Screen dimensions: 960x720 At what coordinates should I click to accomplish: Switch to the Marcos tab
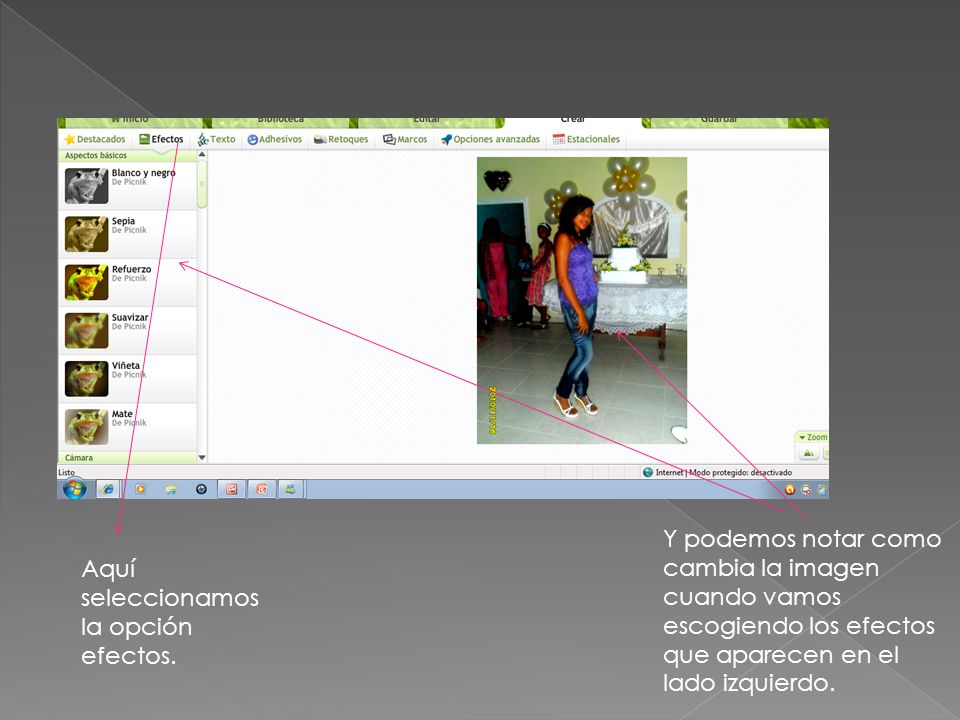pyautogui.click(x=405, y=139)
